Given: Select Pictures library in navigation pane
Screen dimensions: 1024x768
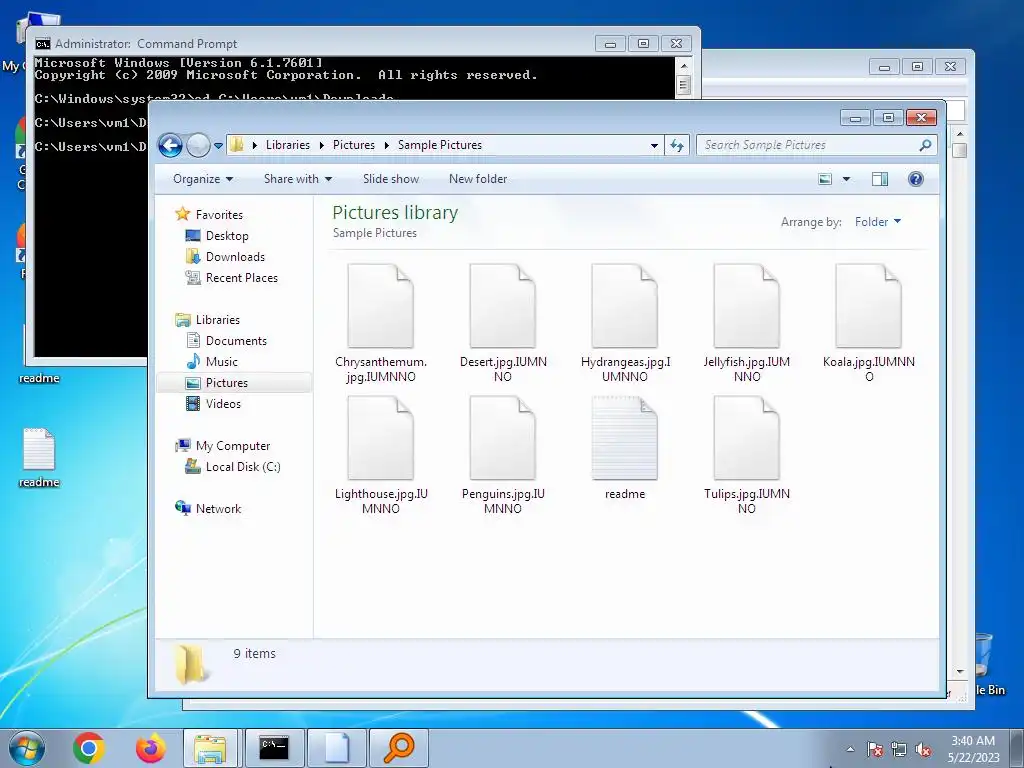Looking at the screenshot, I should 227,383.
